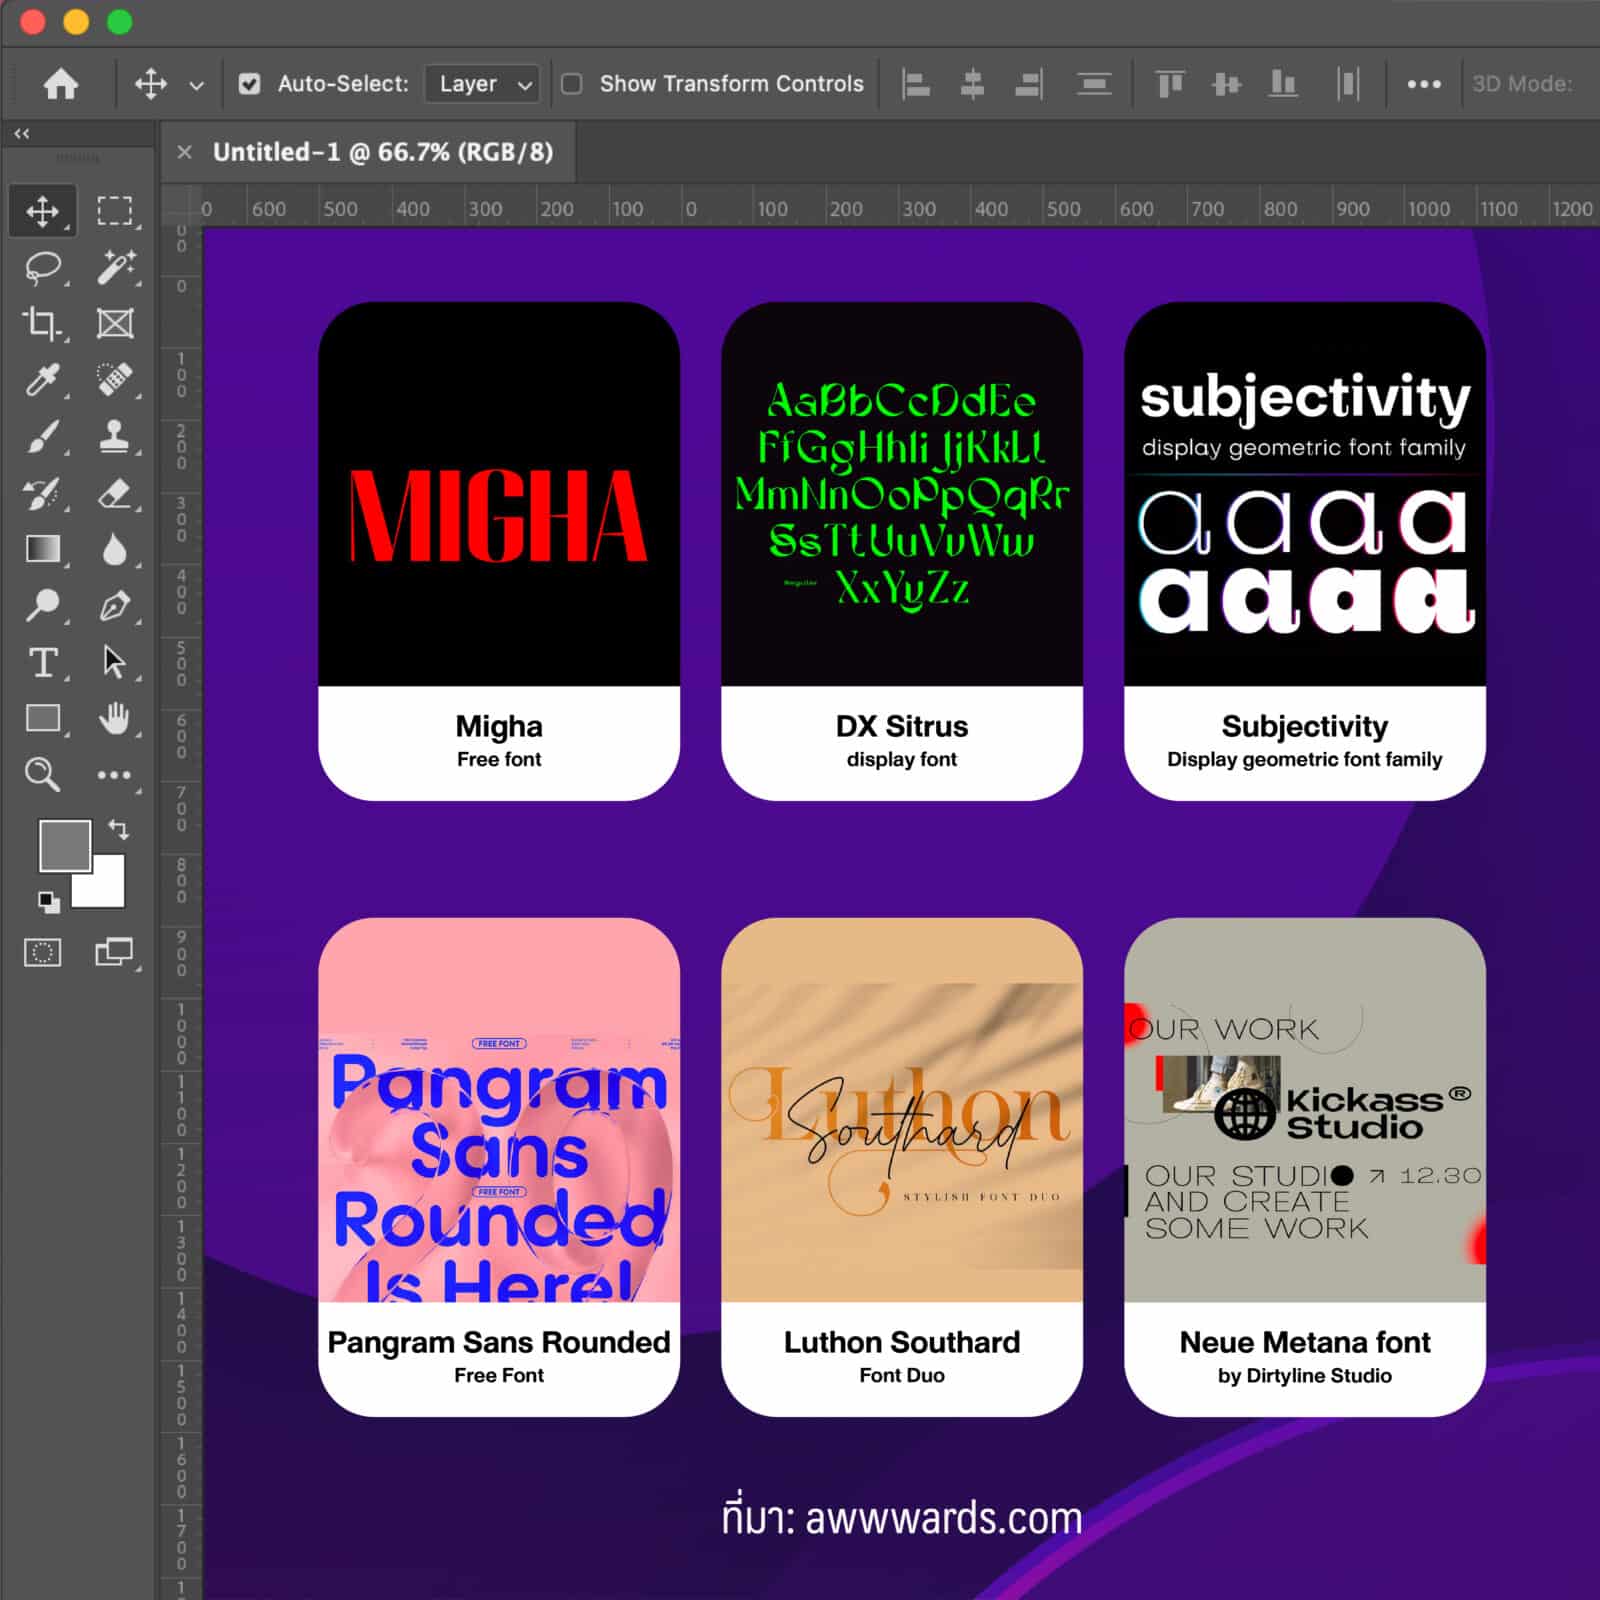Viewport: 1600px width, 1600px height.
Task: Collapse the toolbar with double arrows
Action: tap(22, 133)
